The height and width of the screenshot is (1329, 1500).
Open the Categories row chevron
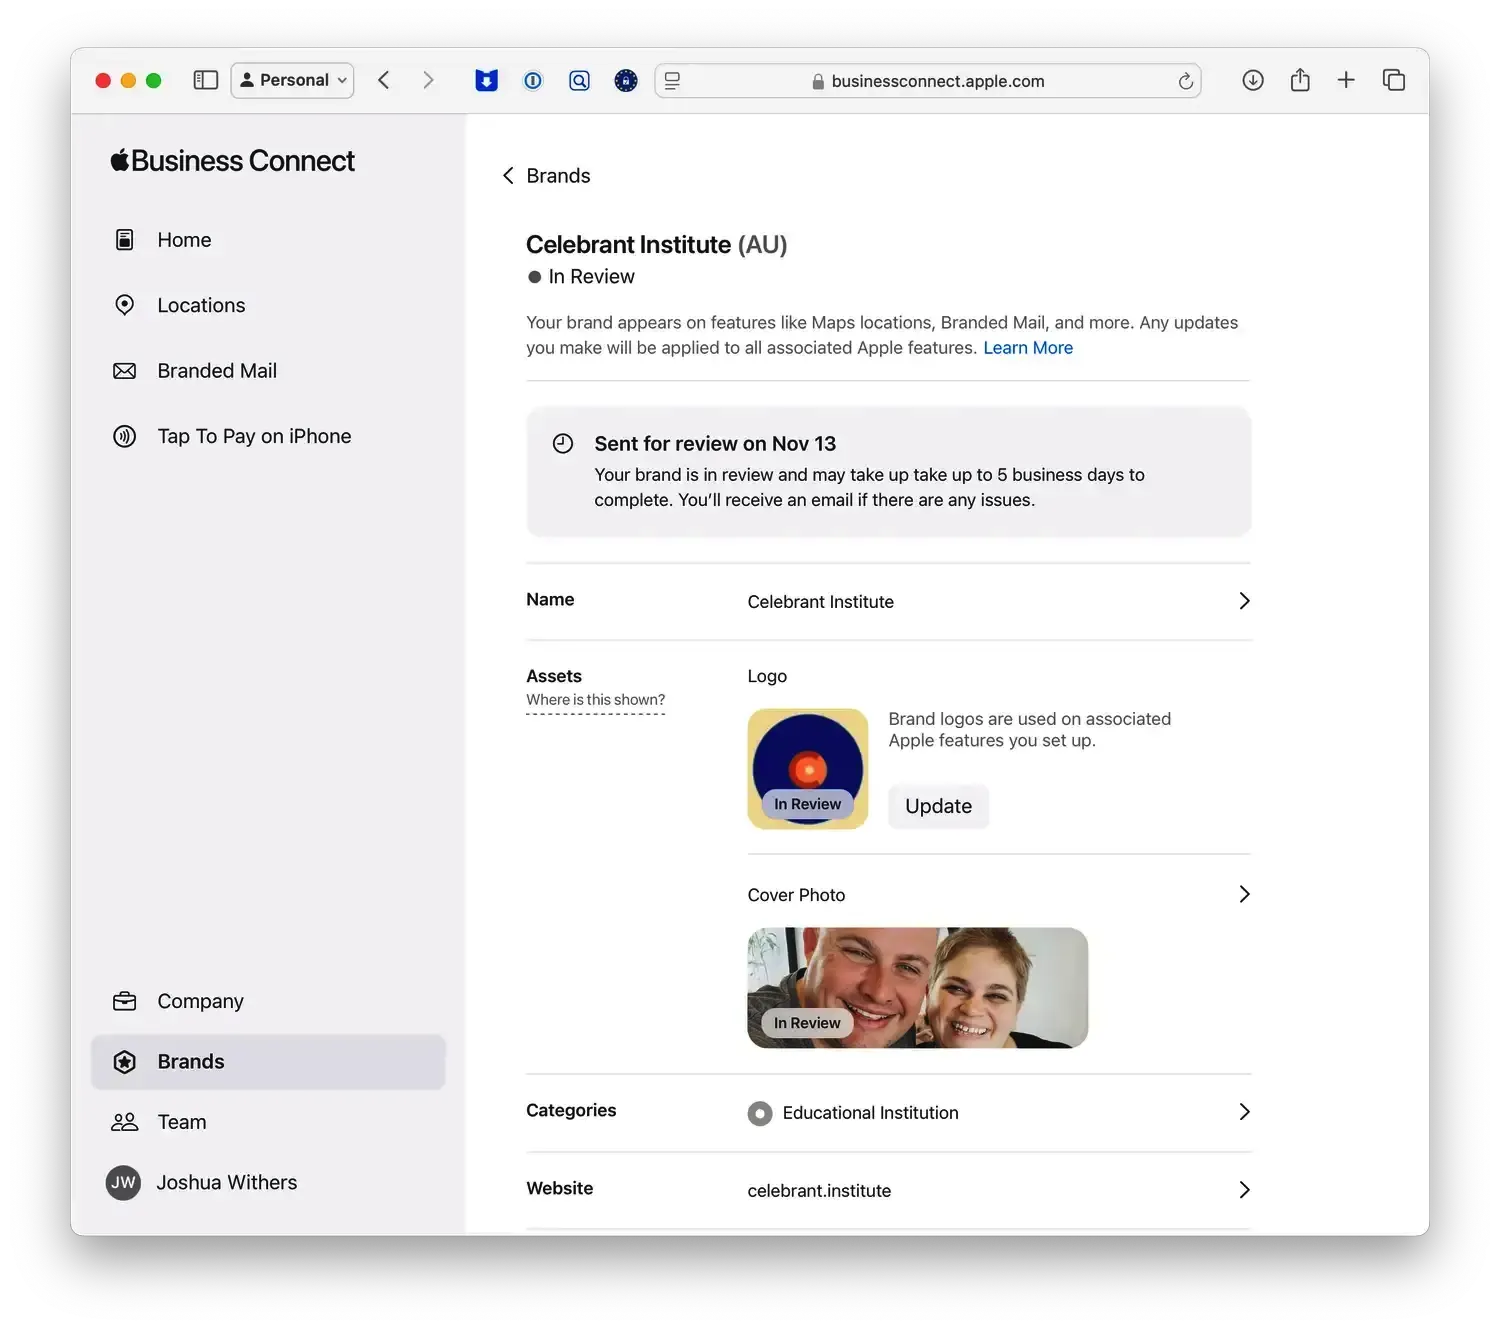(x=1244, y=1112)
